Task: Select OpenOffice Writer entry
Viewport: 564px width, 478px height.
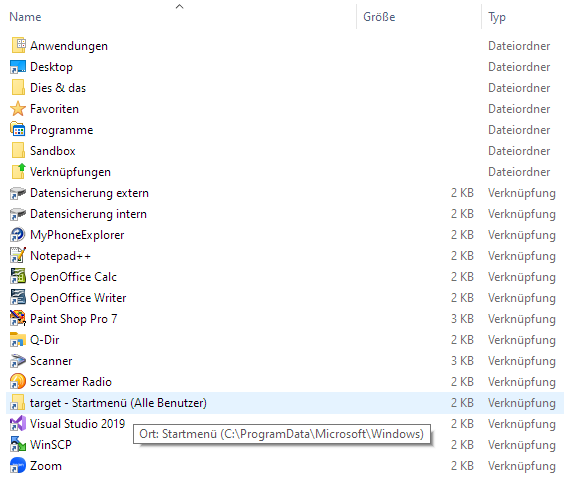Action: 78,298
